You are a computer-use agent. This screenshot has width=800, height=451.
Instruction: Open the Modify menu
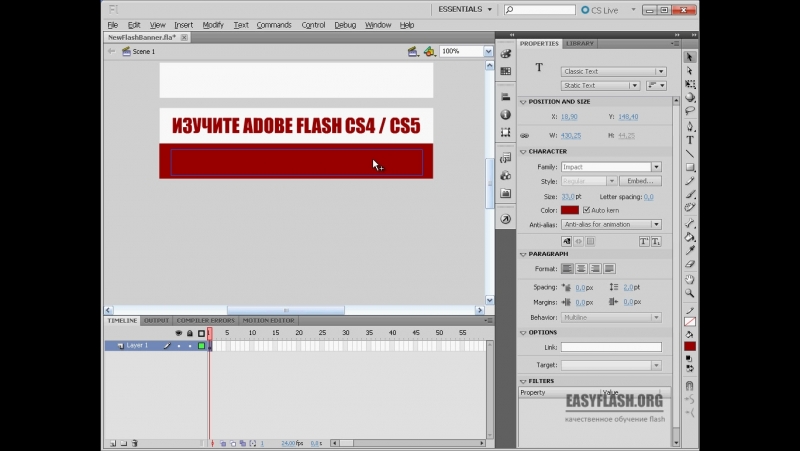[213, 25]
